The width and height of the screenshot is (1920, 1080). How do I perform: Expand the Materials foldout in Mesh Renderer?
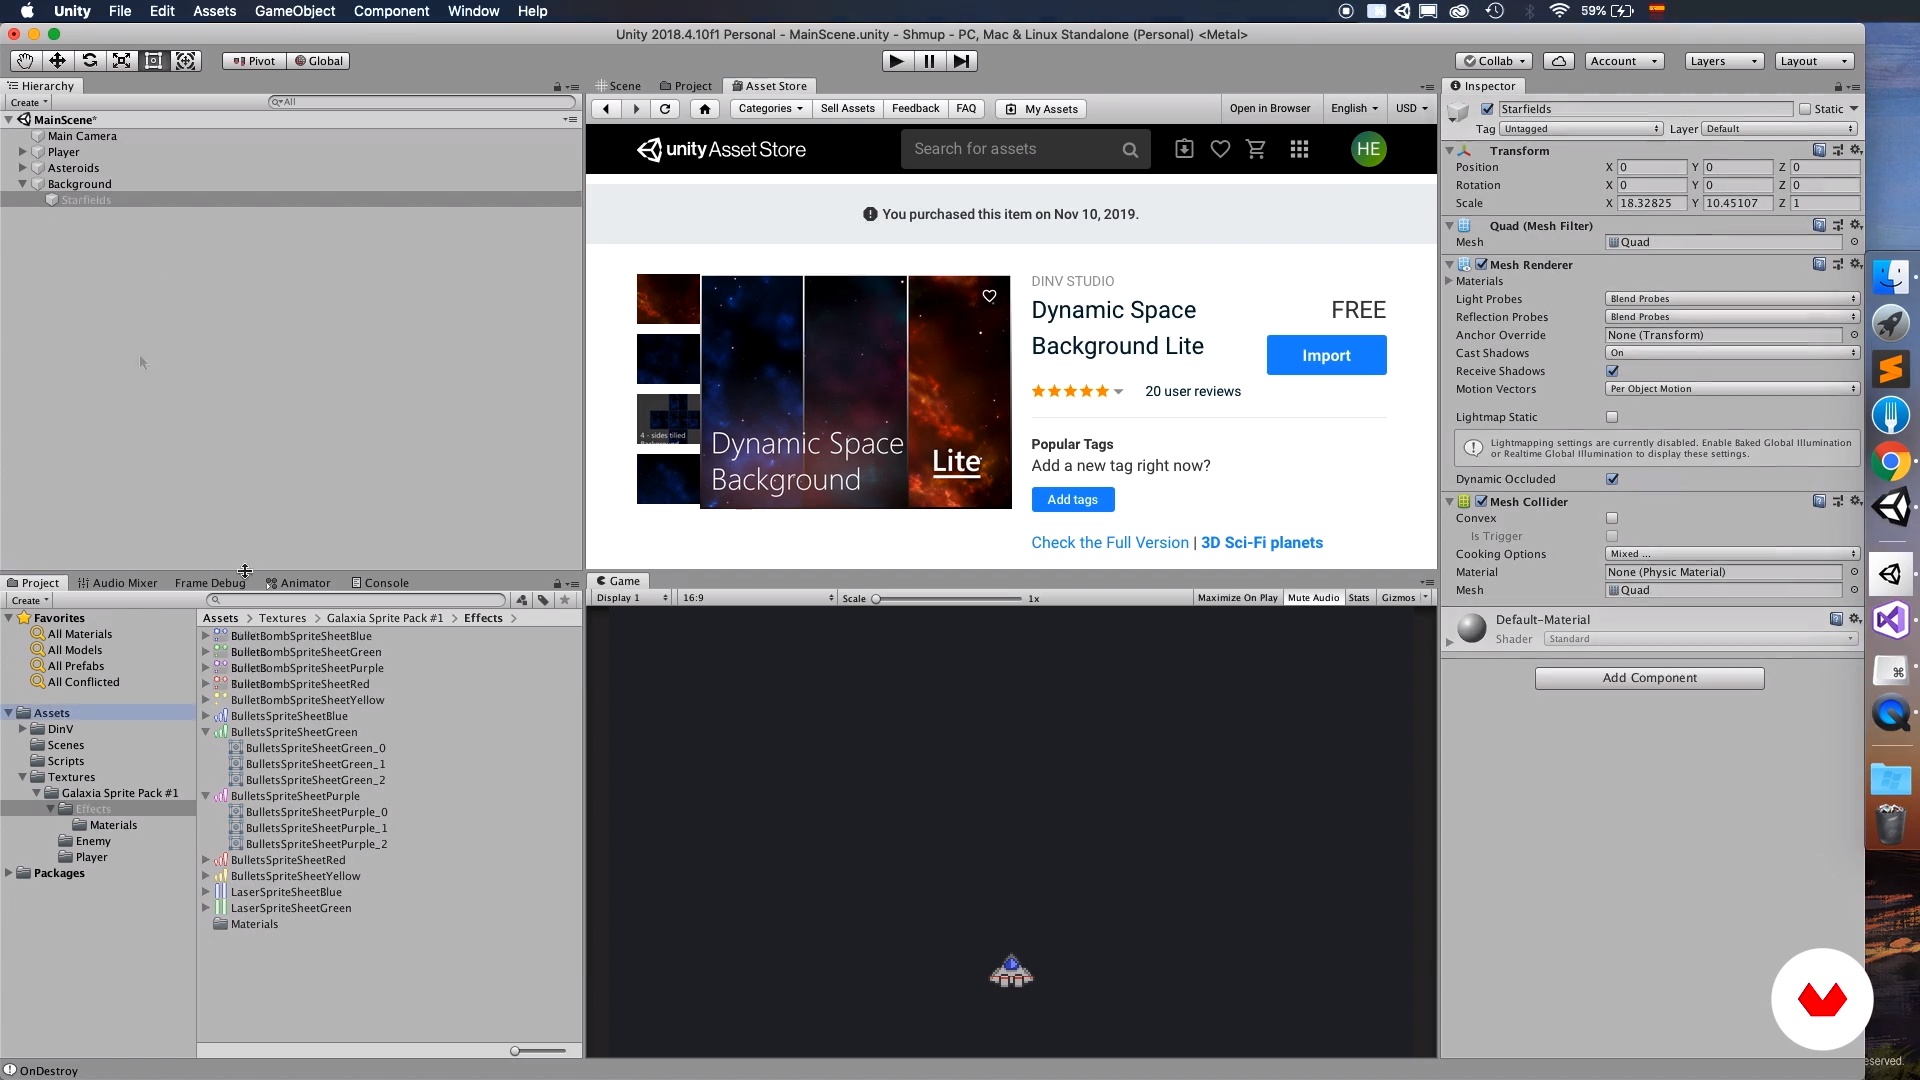pos(1449,281)
